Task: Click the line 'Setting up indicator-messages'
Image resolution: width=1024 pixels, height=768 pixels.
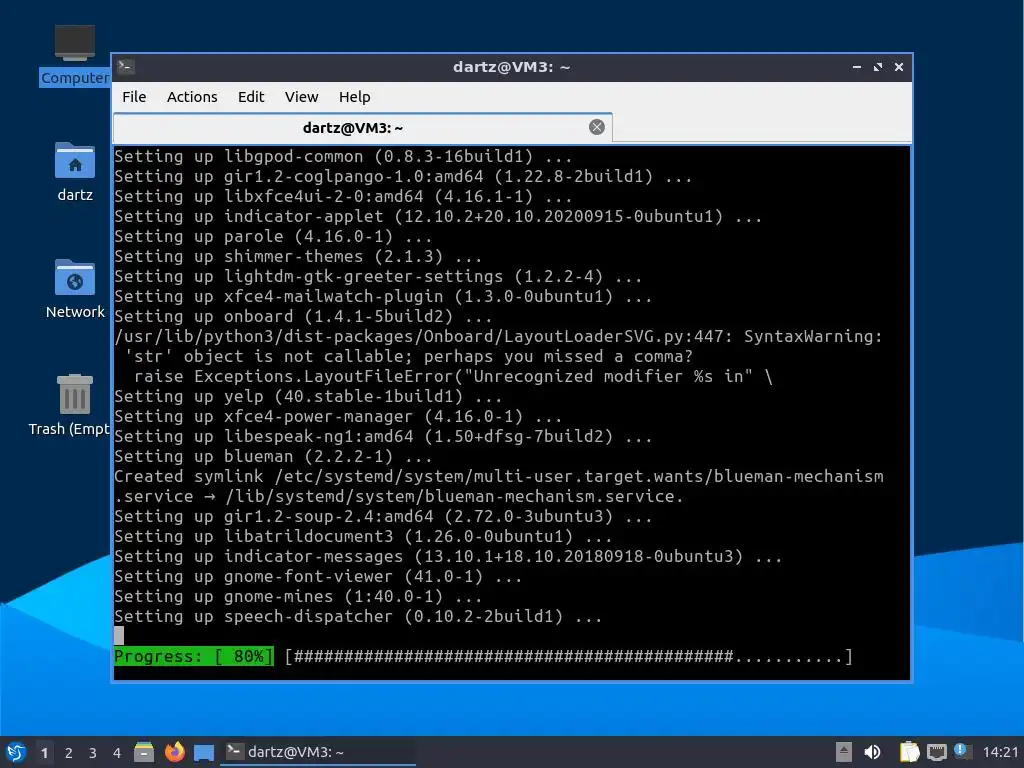Action: click(448, 556)
